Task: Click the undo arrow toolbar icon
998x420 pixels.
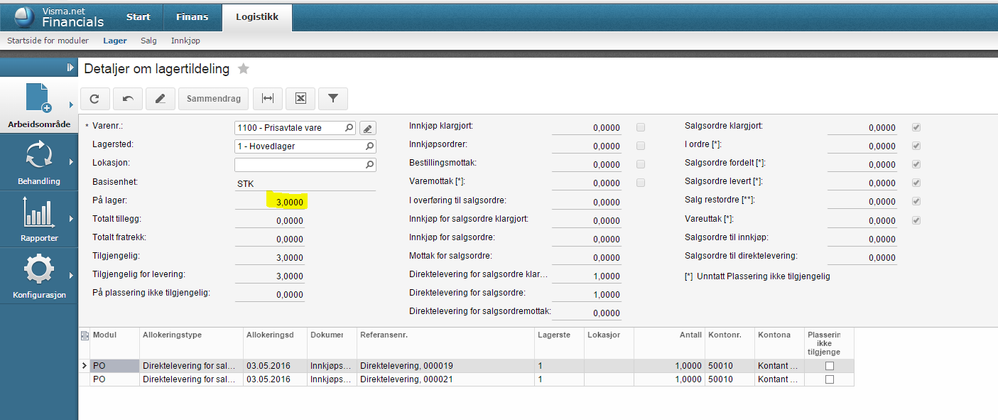Action: (128, 99)
